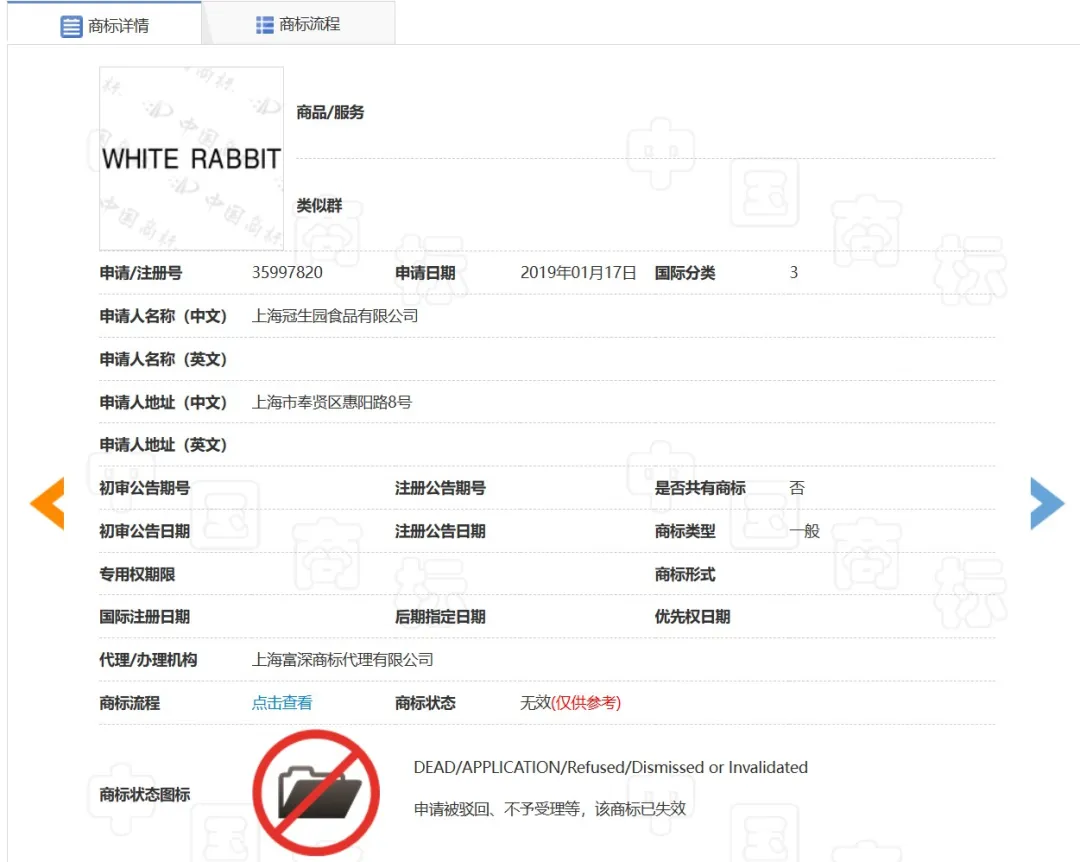This screenshot has width=1080, height=862.
Task: Switch to the 商标流程 tab
Action: point(298,24)
